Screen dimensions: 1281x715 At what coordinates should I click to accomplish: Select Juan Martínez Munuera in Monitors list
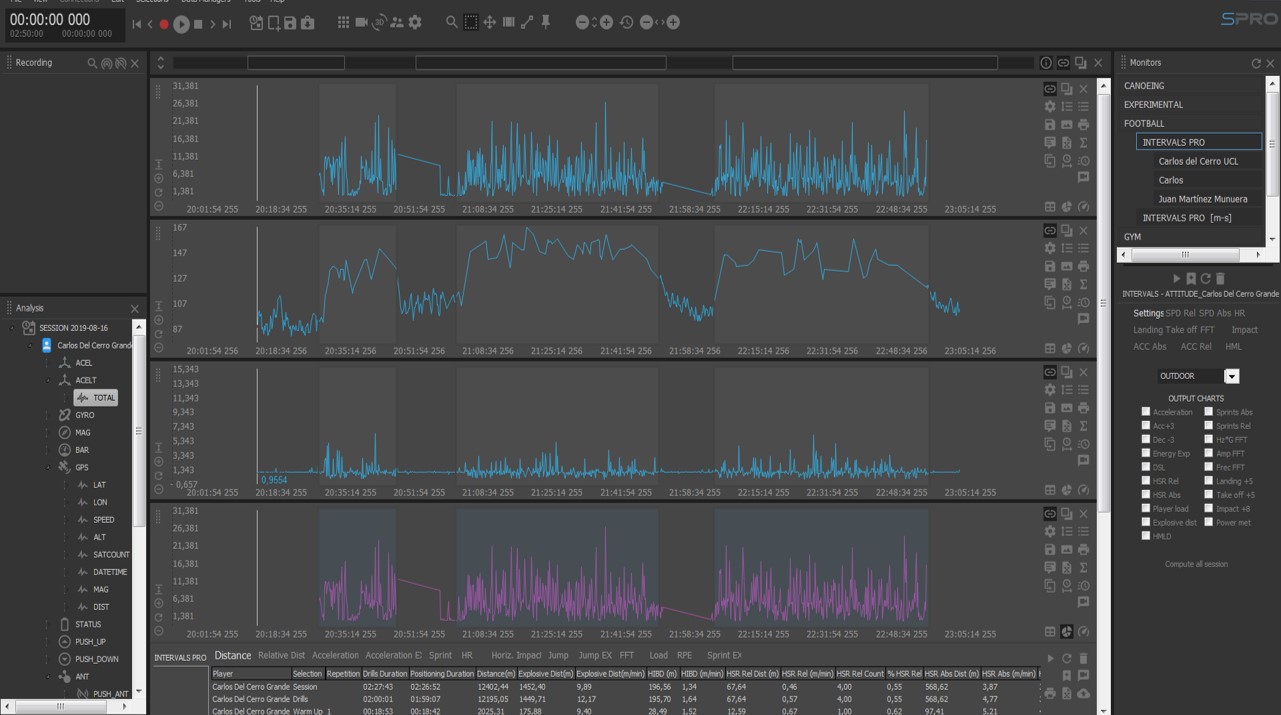1202,199
